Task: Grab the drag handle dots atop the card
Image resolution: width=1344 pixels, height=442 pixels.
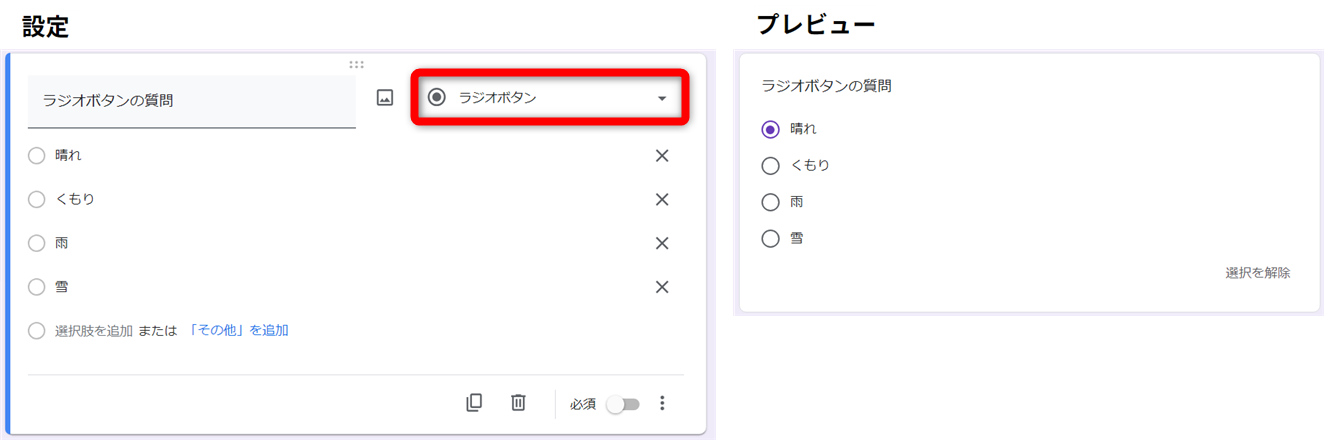Action: click(356, 64)
